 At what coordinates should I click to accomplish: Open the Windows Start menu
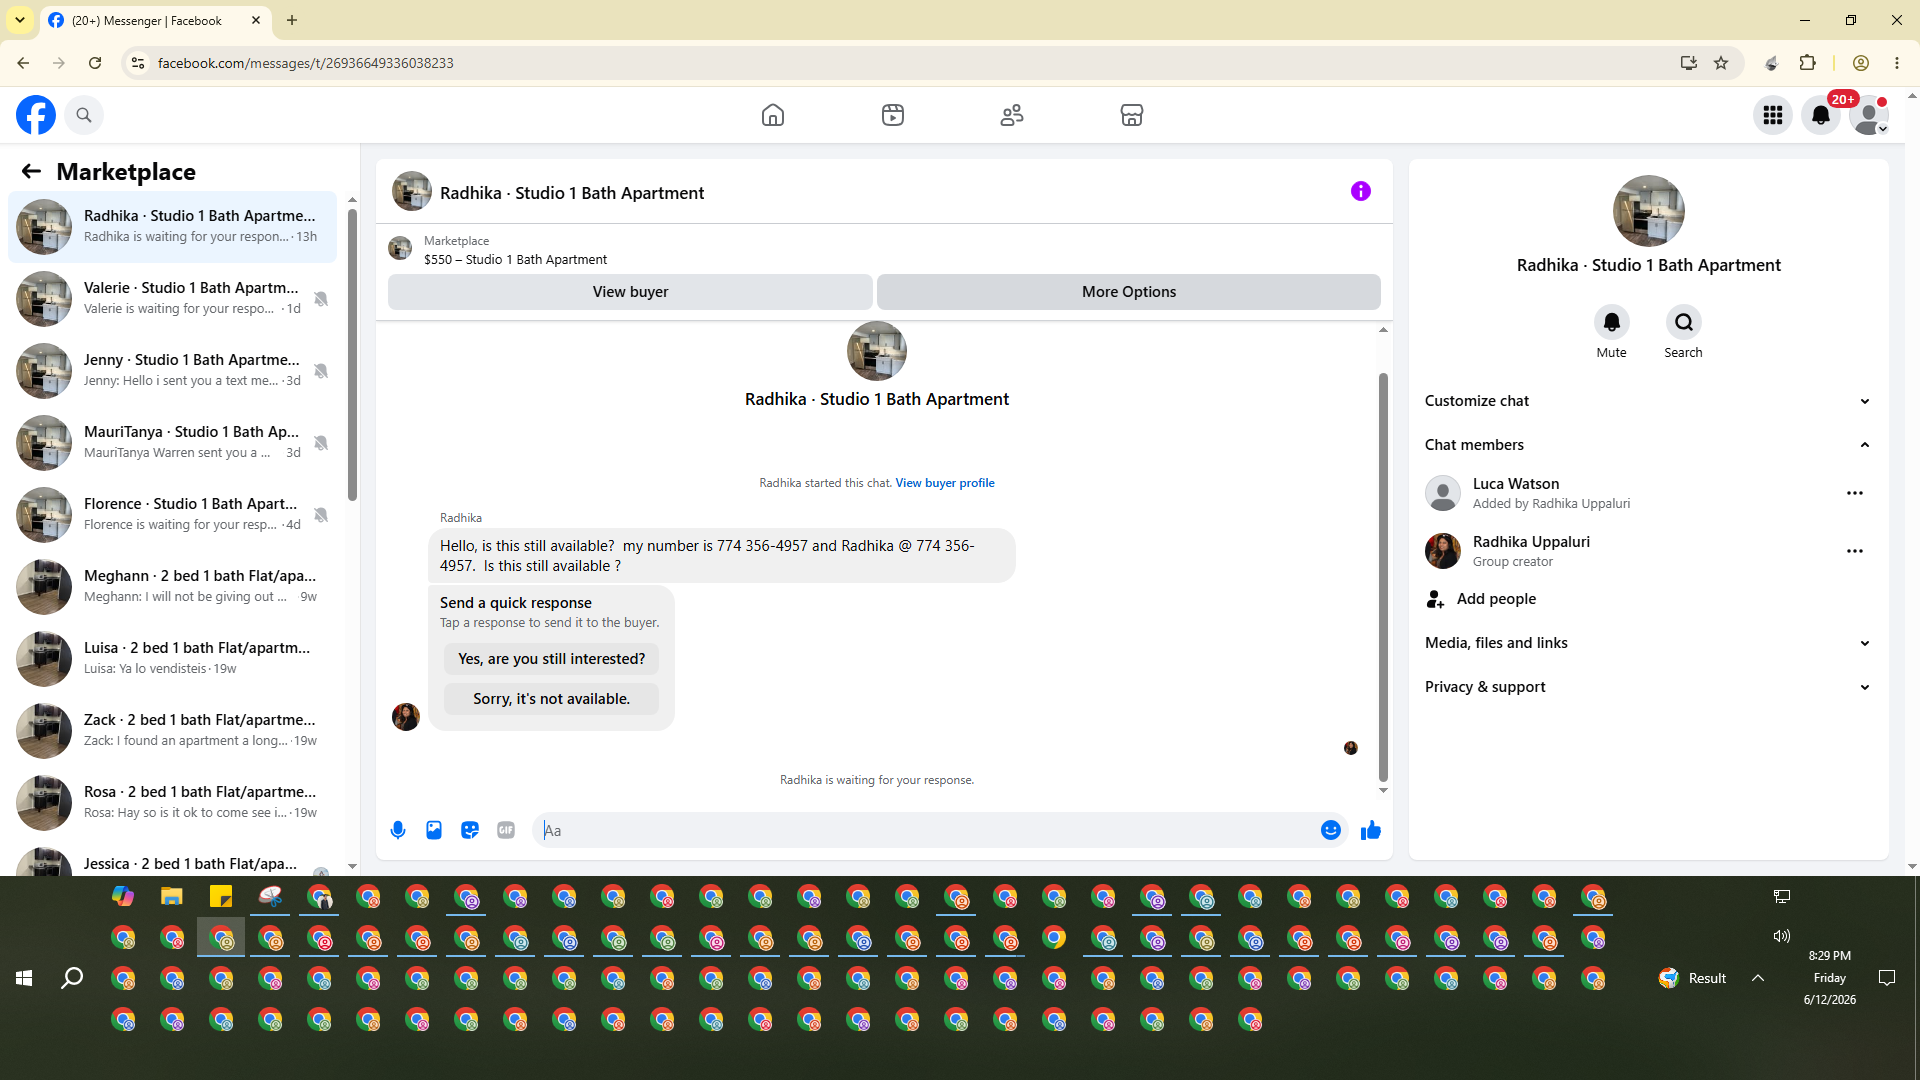[24, 978]
